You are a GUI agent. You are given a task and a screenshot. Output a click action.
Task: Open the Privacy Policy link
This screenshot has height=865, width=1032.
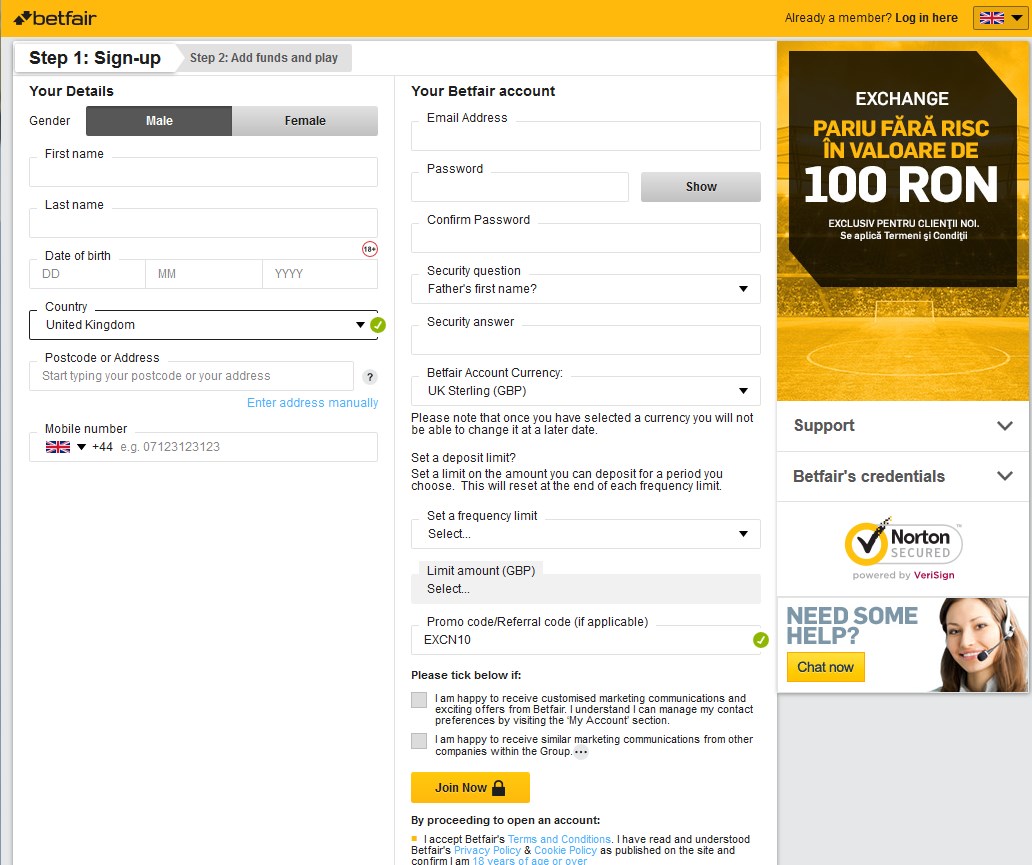pos(487,851)
